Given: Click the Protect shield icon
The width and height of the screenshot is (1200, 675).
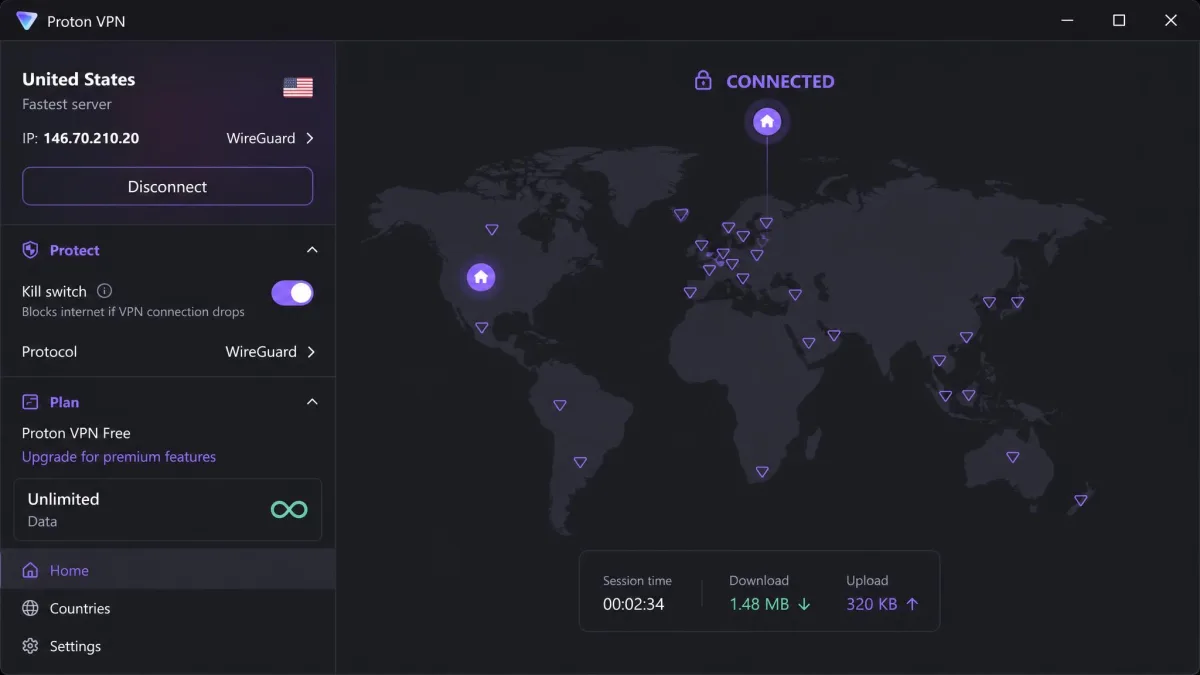Looking at the screenshot, I should 30,250.
